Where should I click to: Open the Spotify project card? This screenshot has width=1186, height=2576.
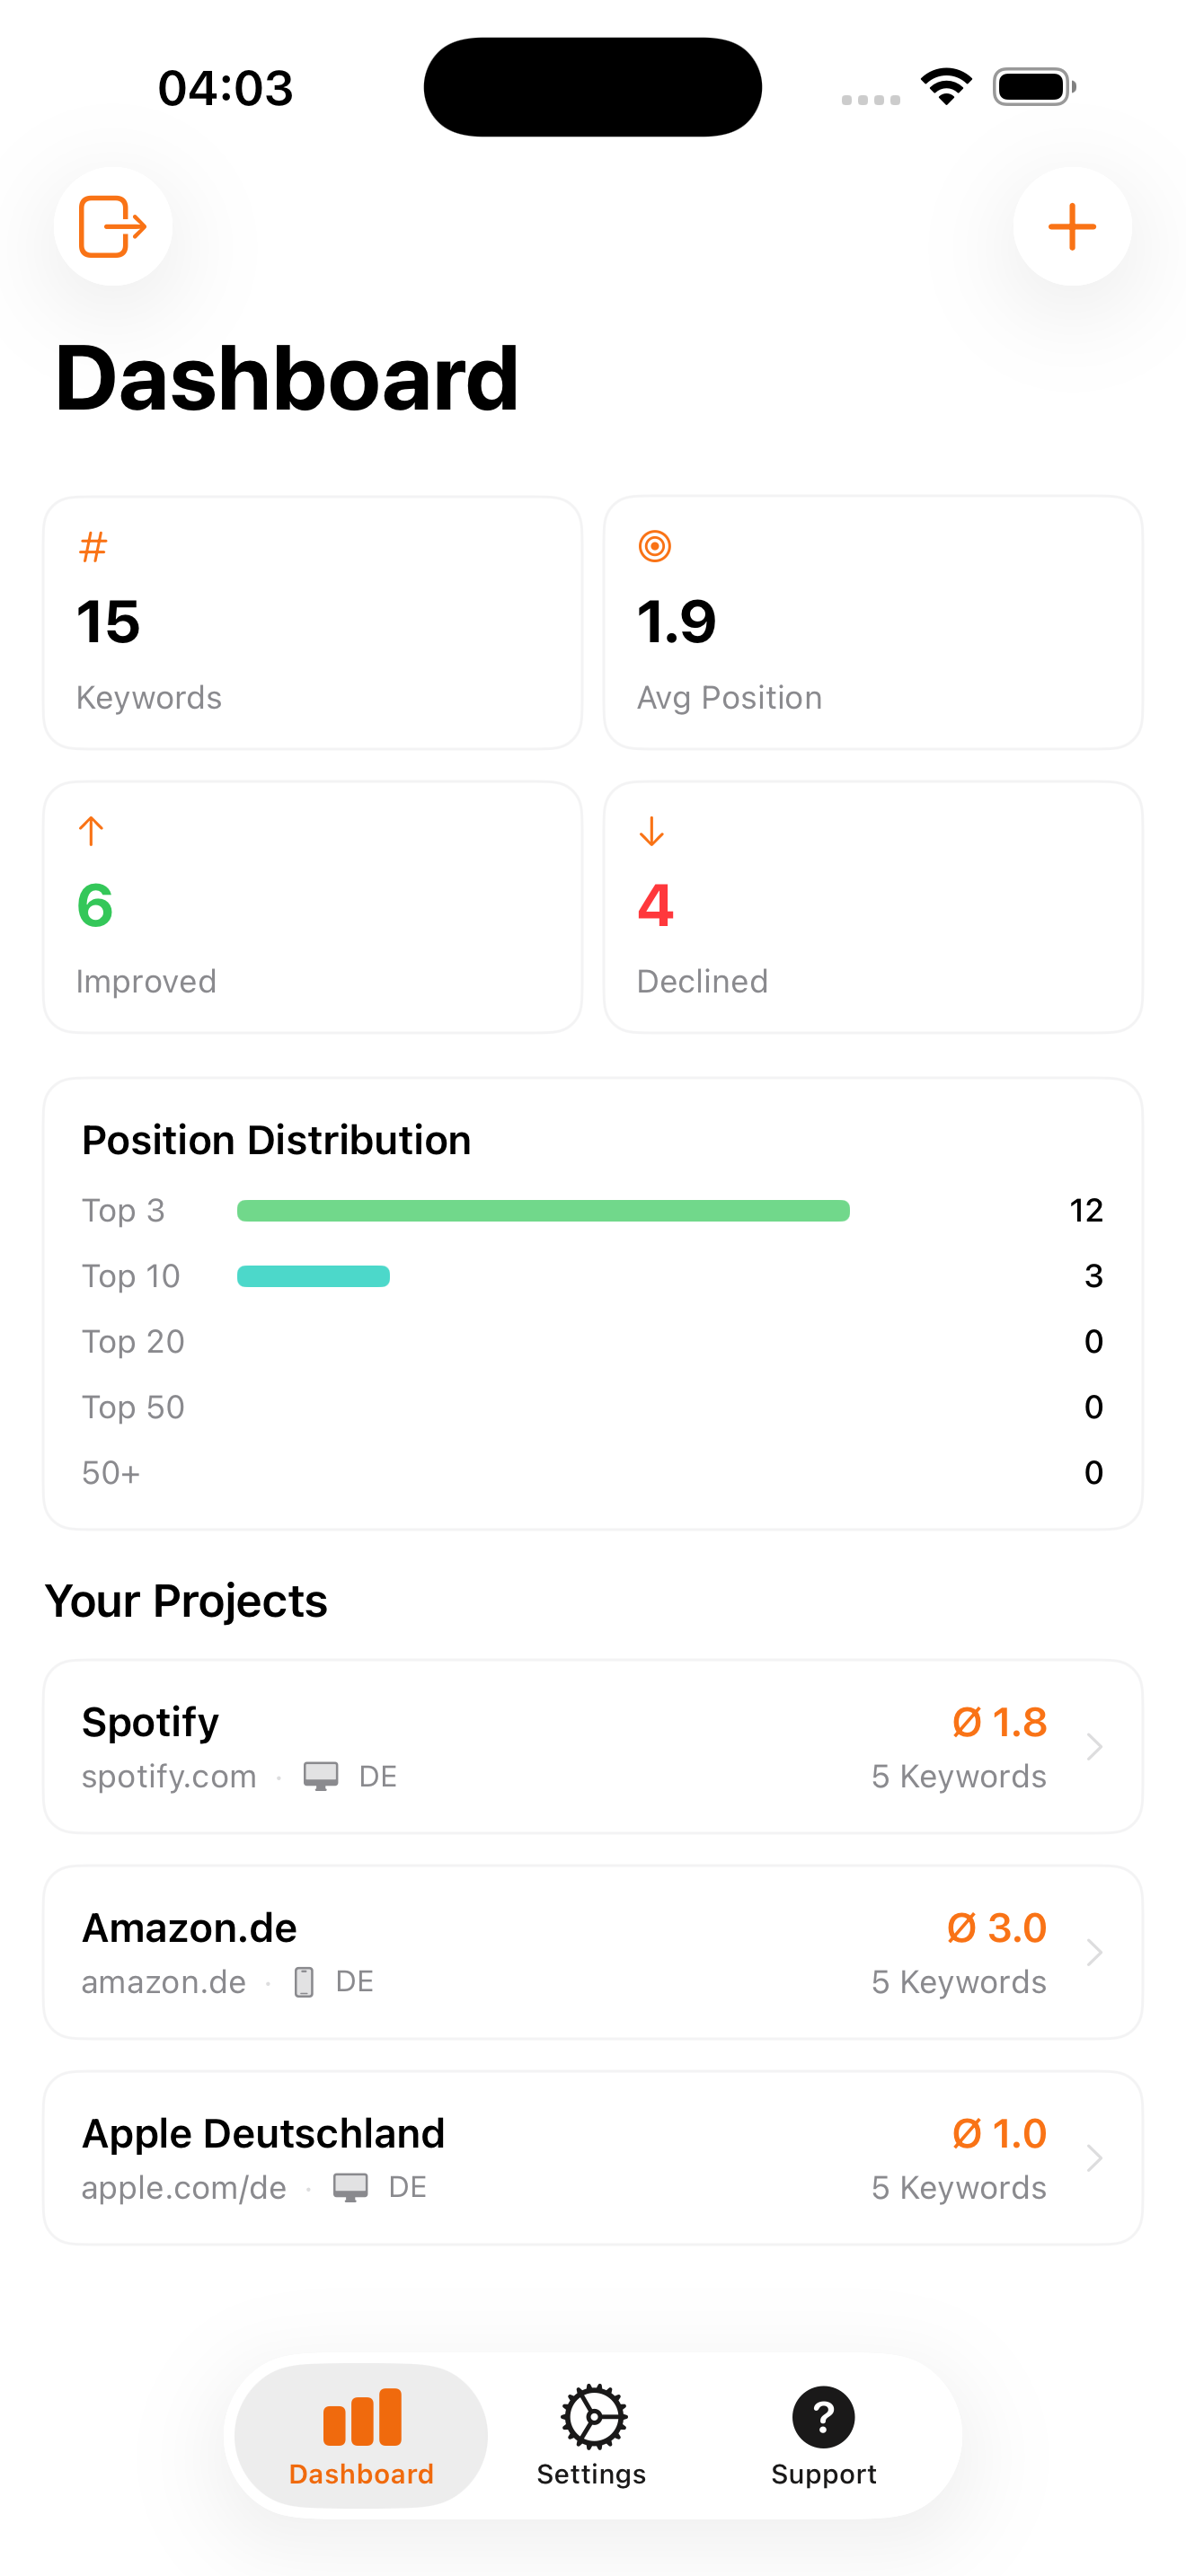(500, 1746)
